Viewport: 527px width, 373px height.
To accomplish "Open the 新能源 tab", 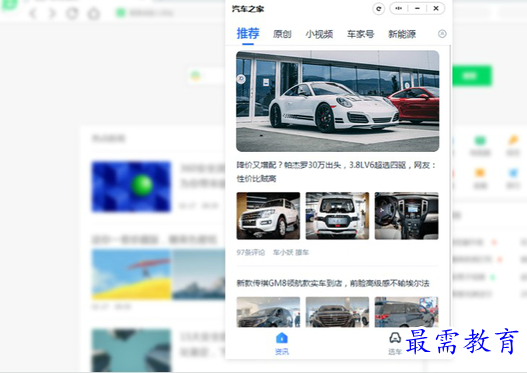I will (402, 34).
